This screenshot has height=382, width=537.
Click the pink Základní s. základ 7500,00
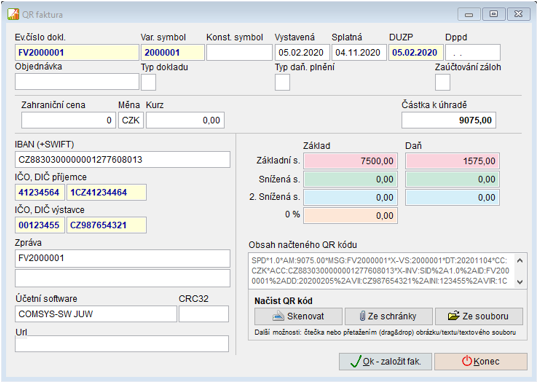(x=350, y=161)
